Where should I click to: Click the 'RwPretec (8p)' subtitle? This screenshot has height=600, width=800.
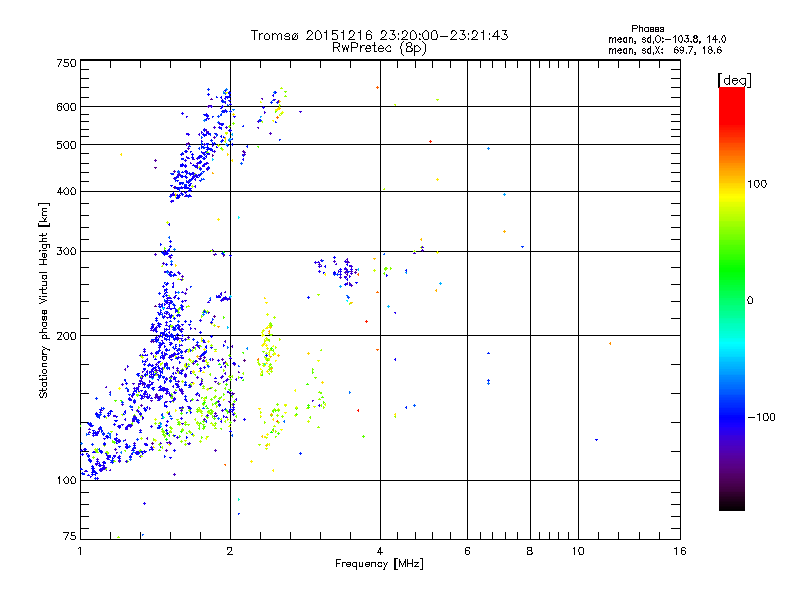[379, 48]
